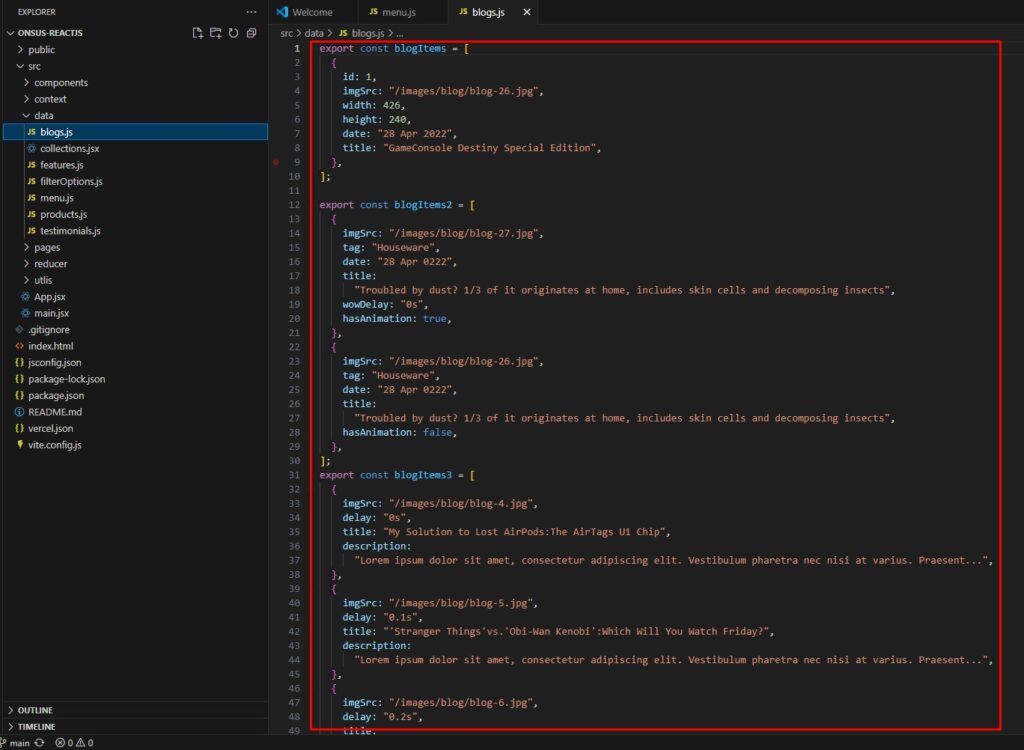Image resolution: width=1024 pixels, height=750 pixels.
Task: Open the .gitignore file
Action: pos(48,329)
